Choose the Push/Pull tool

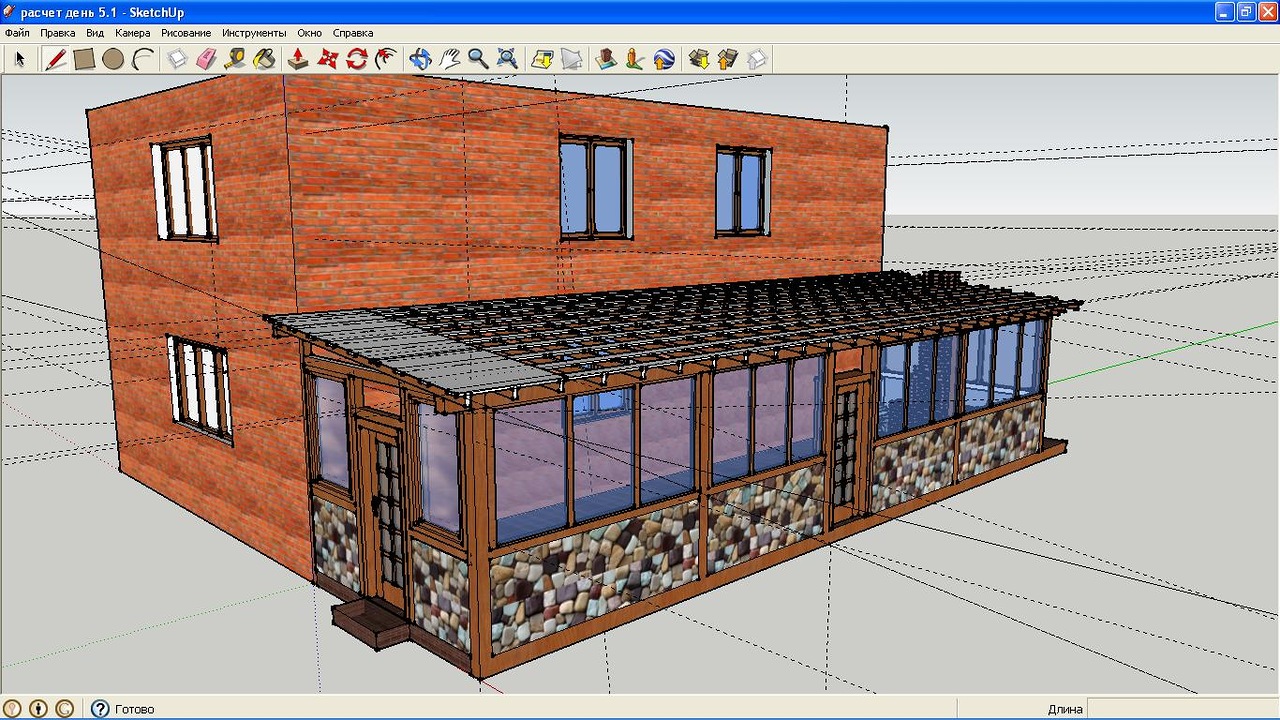click(x=298, y=59)
